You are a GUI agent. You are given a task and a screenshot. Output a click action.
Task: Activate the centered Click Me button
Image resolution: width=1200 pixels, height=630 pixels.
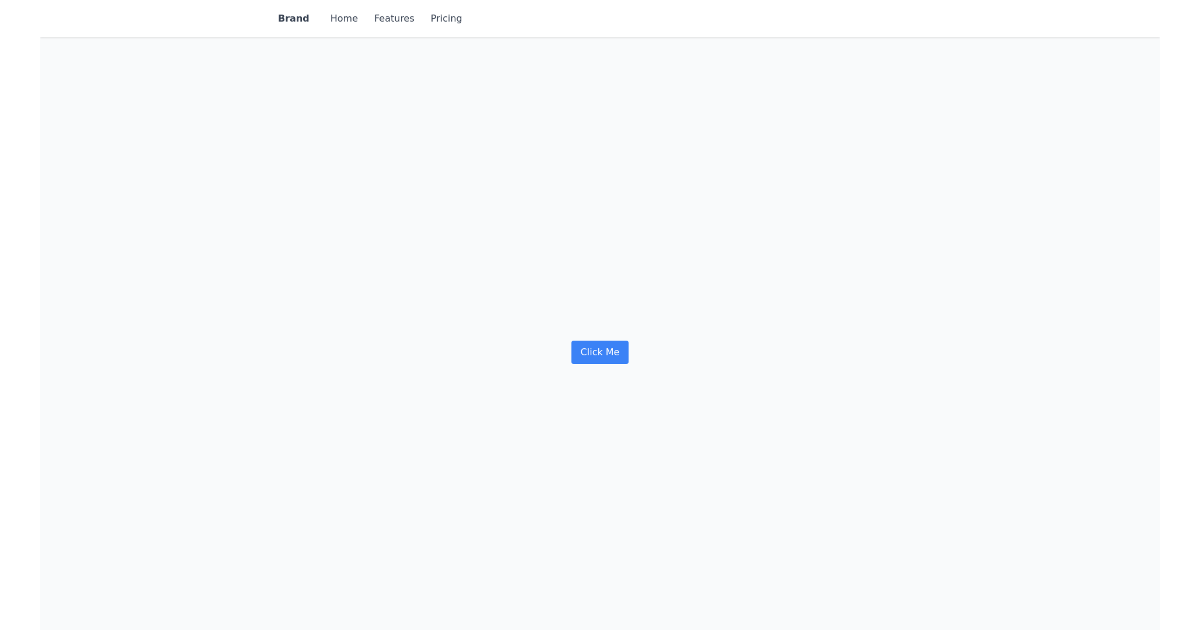tap(599, 352)
